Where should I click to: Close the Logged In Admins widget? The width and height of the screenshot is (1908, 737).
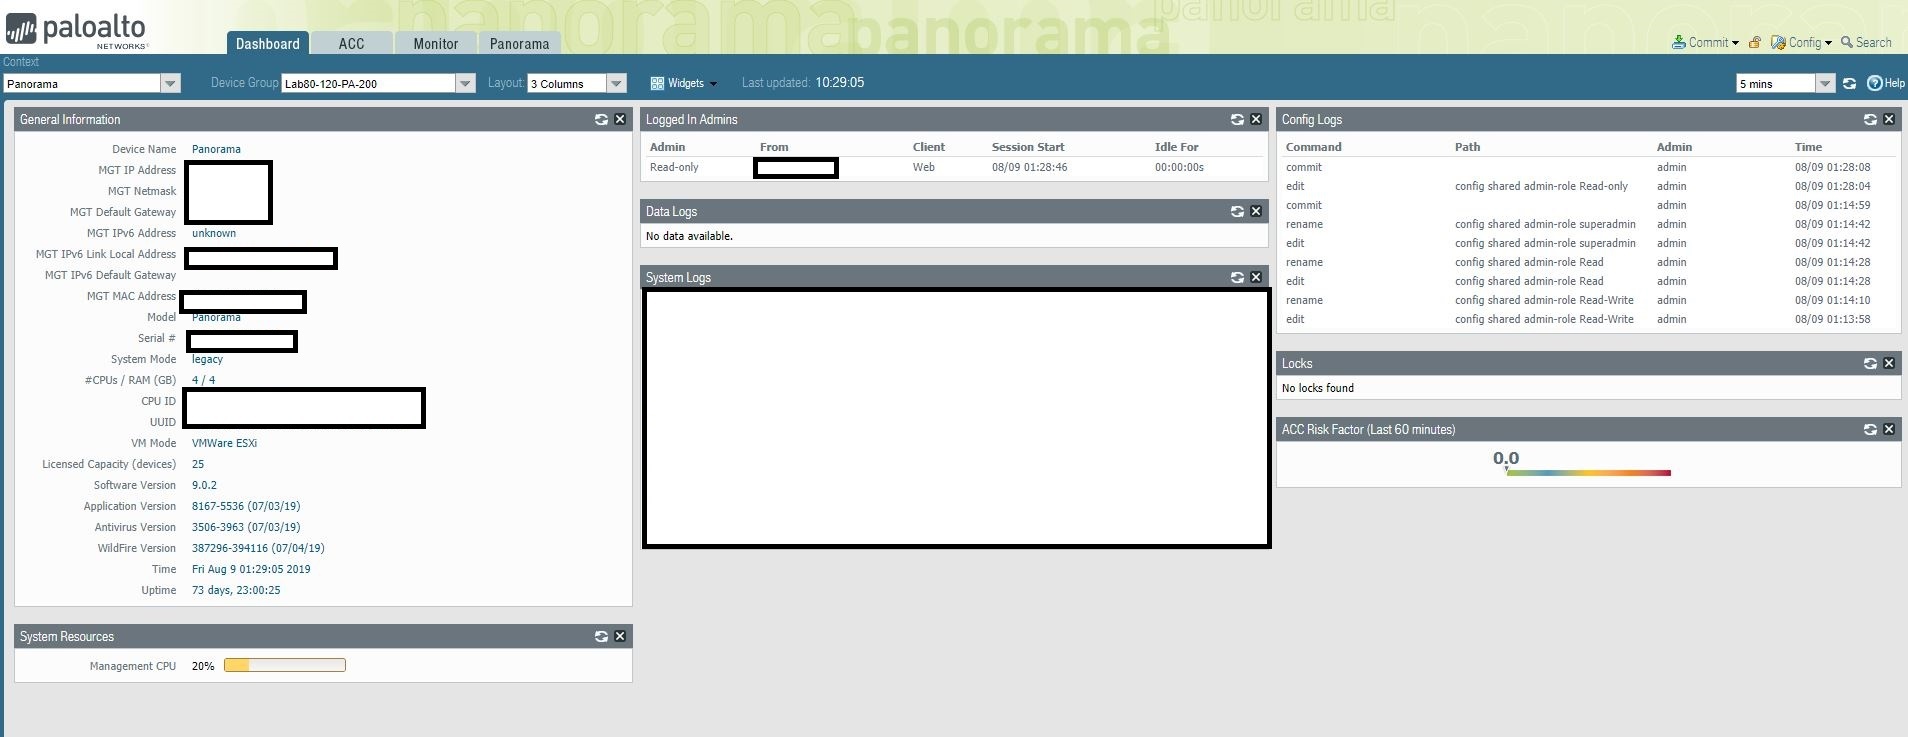[x=1256, y=119]
